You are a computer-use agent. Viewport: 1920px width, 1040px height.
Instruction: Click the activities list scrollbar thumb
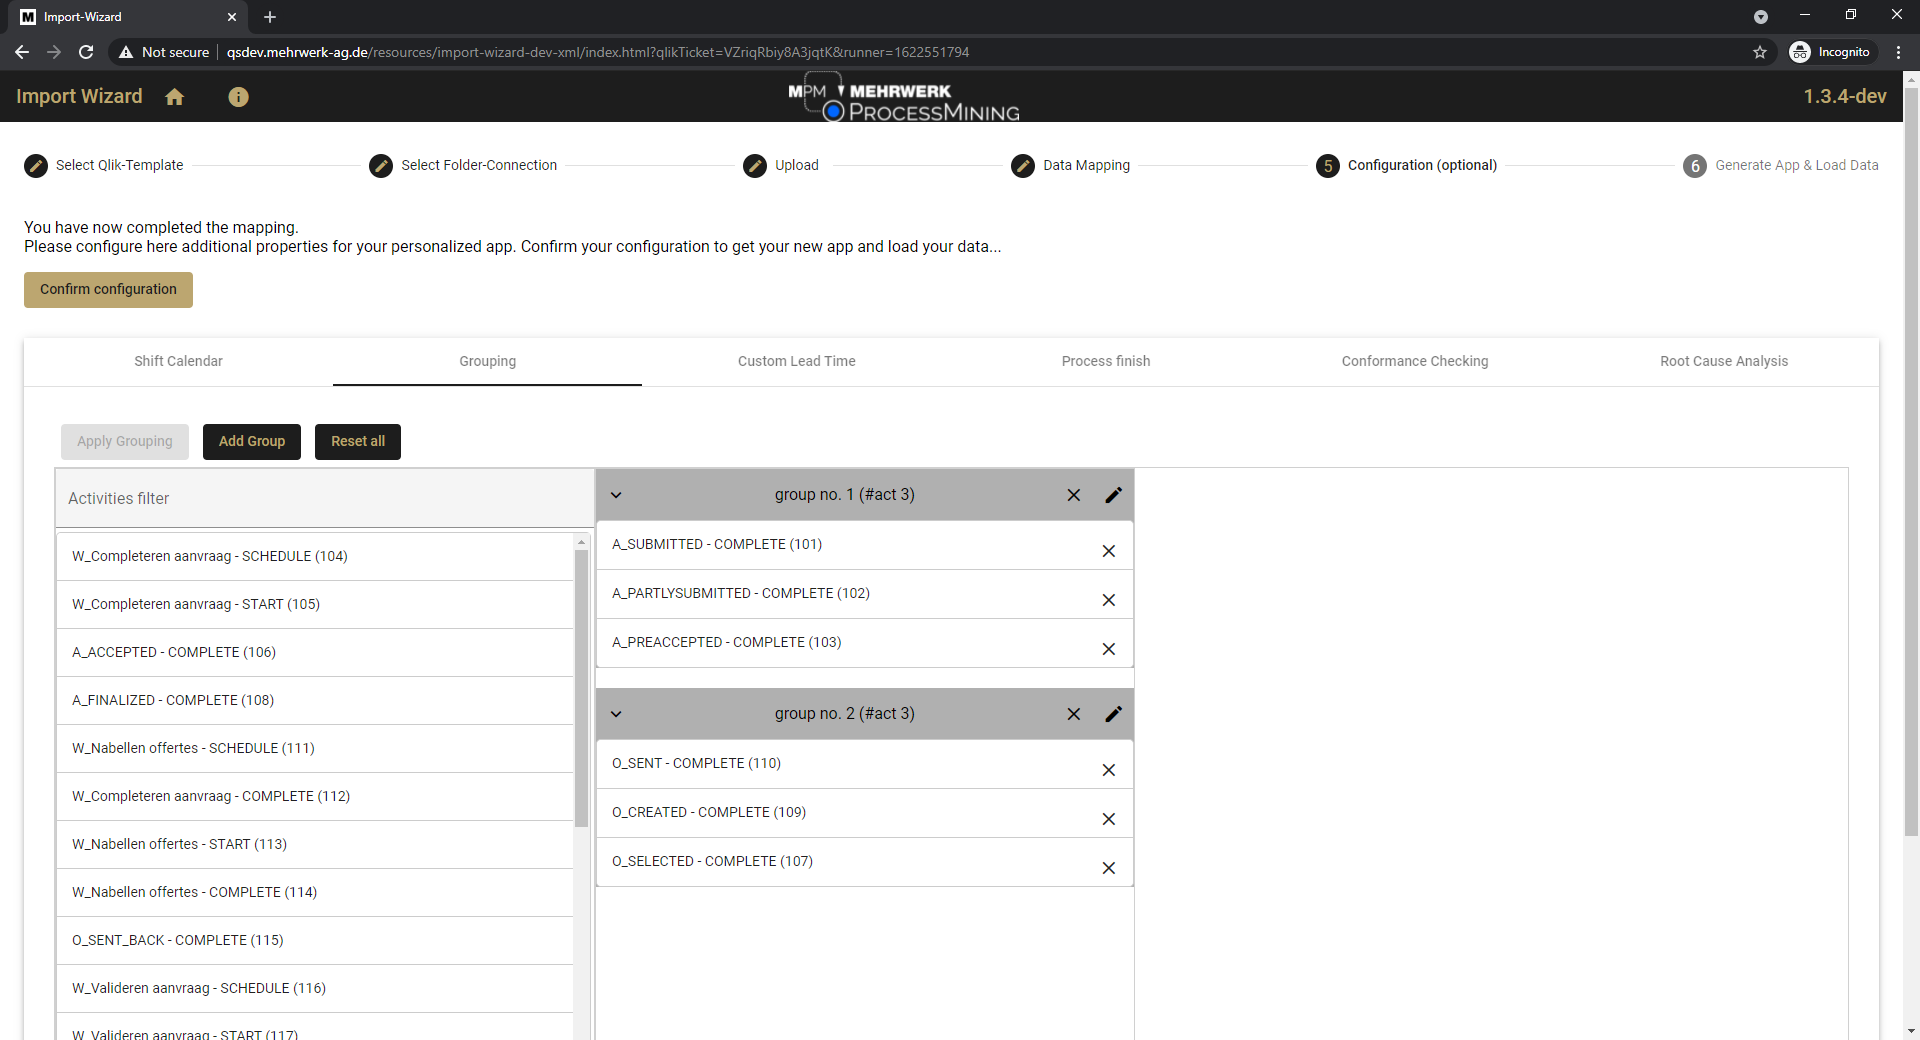(x=581, y=688)
